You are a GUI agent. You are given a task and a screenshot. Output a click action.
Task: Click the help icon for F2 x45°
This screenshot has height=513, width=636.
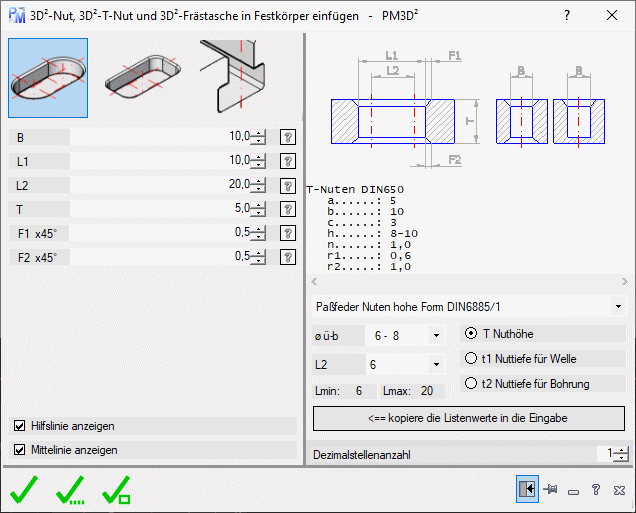click(x=288, y=257)
